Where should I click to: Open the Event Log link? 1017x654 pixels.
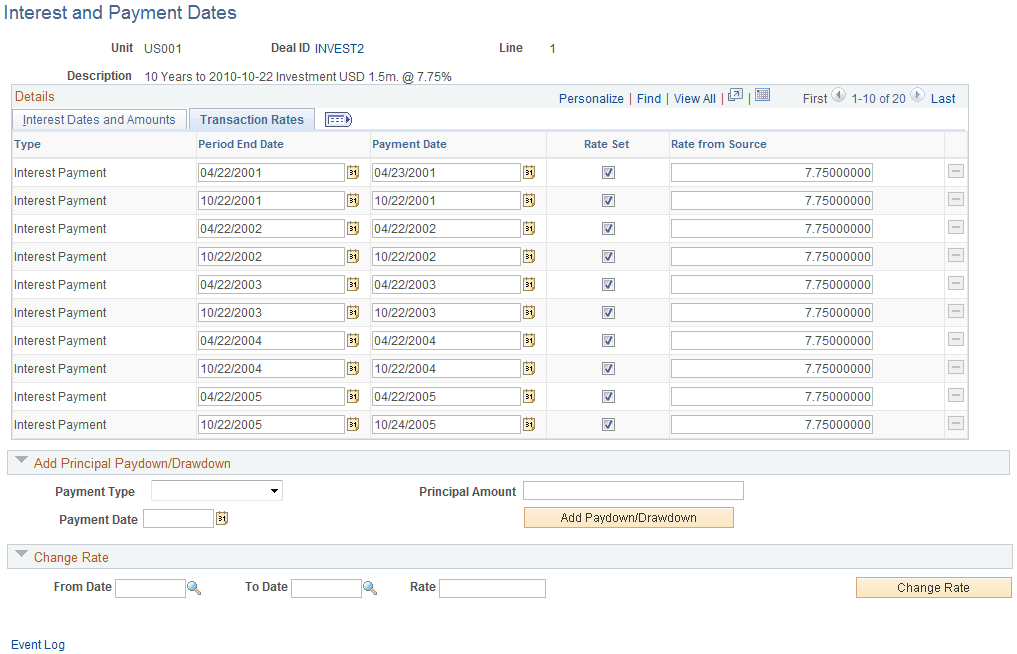coord(37,644)
